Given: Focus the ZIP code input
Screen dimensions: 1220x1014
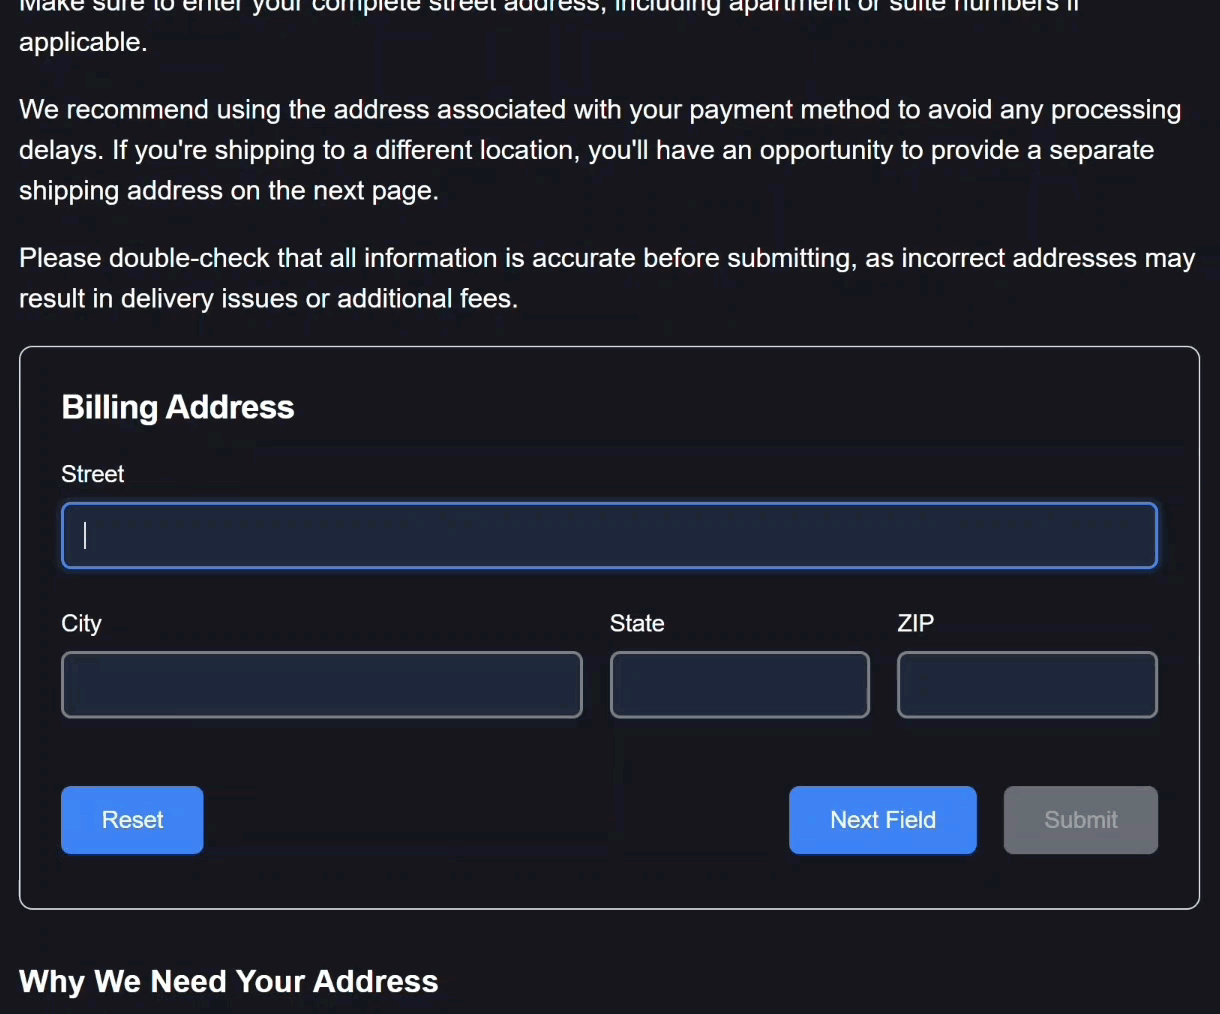Looking at the screenshot, I should (x=1027, y=685).
